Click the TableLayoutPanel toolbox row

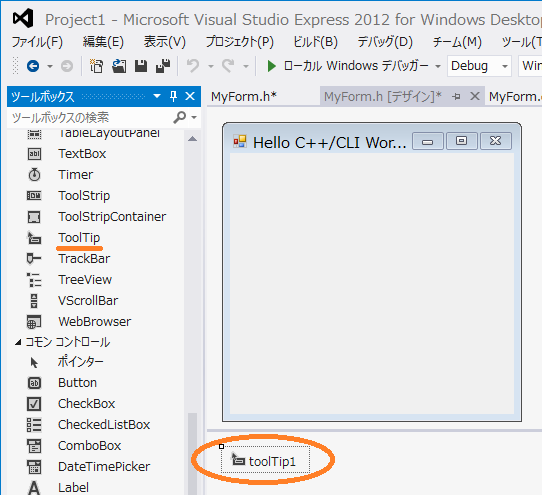click(96, 133)
